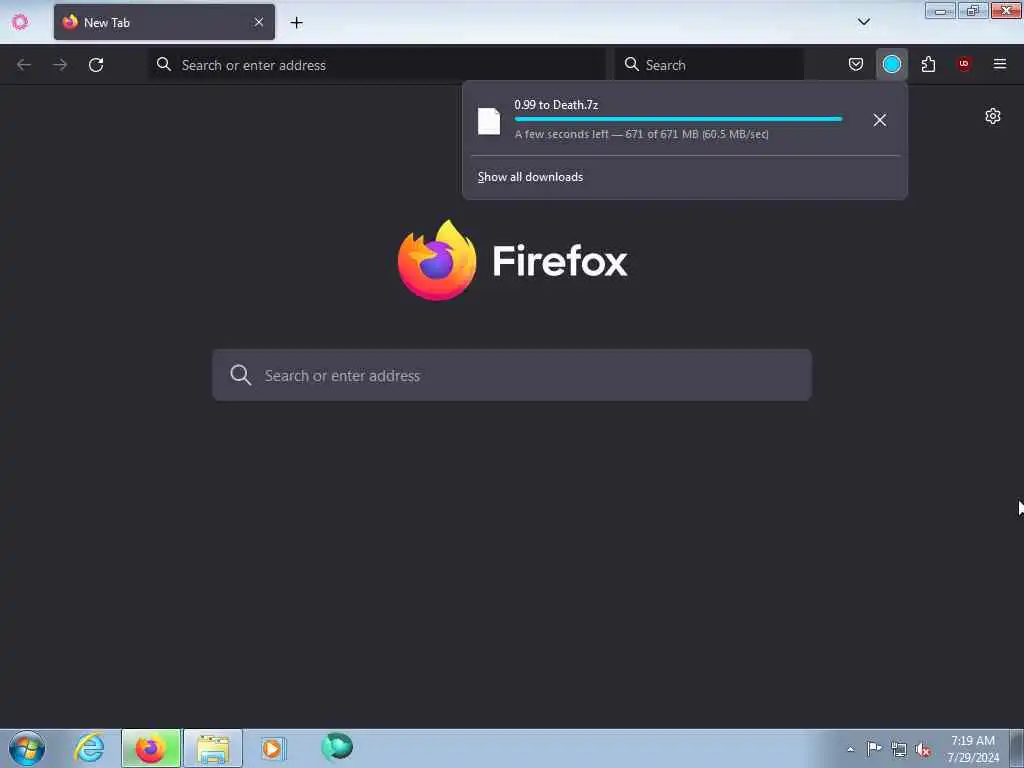Image resolution: width=1024 pixels, height=768 pixels.
Task: Focus the address bar field
Action: pos(378,65)
